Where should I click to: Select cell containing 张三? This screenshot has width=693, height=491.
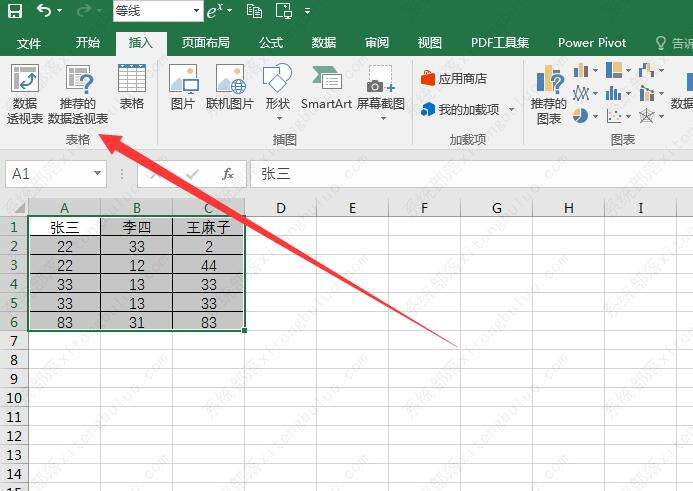click(65, 227)
